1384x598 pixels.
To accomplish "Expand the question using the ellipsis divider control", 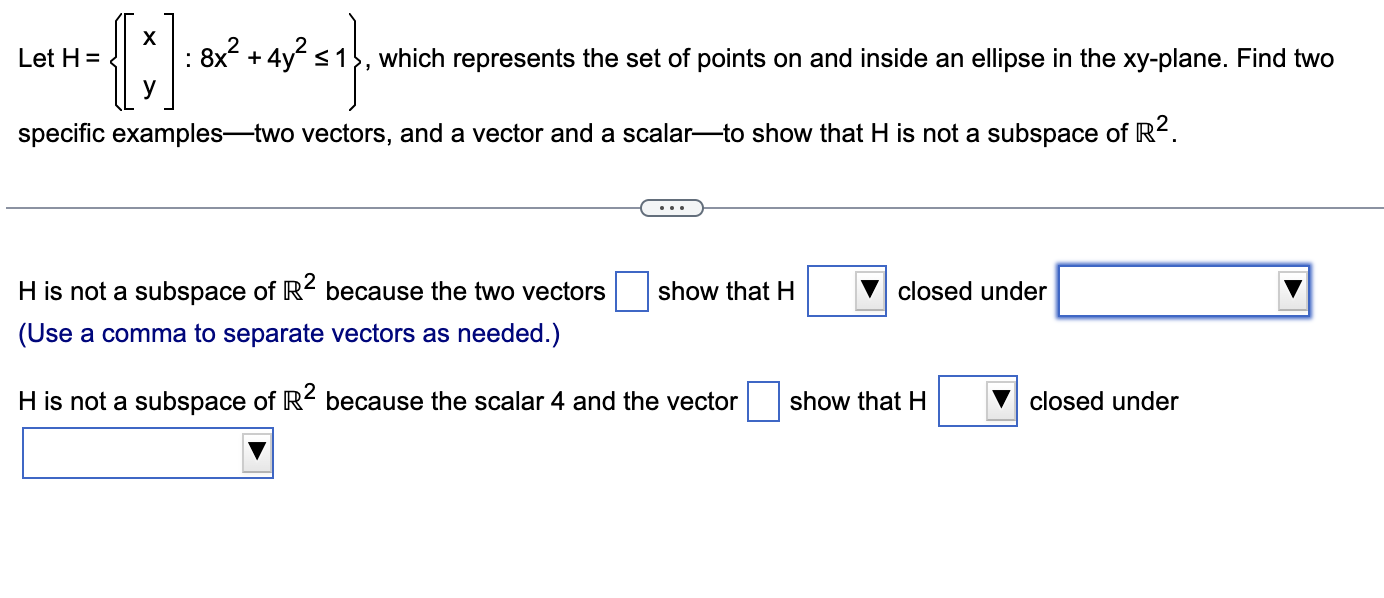I will pyautogui.click(x=672, y=207).
